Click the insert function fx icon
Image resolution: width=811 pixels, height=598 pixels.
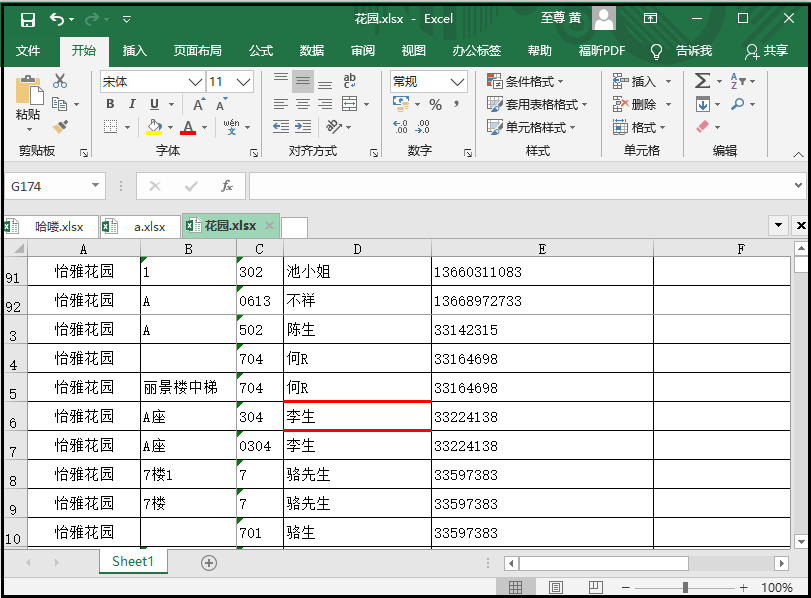[x=227, y=186]
